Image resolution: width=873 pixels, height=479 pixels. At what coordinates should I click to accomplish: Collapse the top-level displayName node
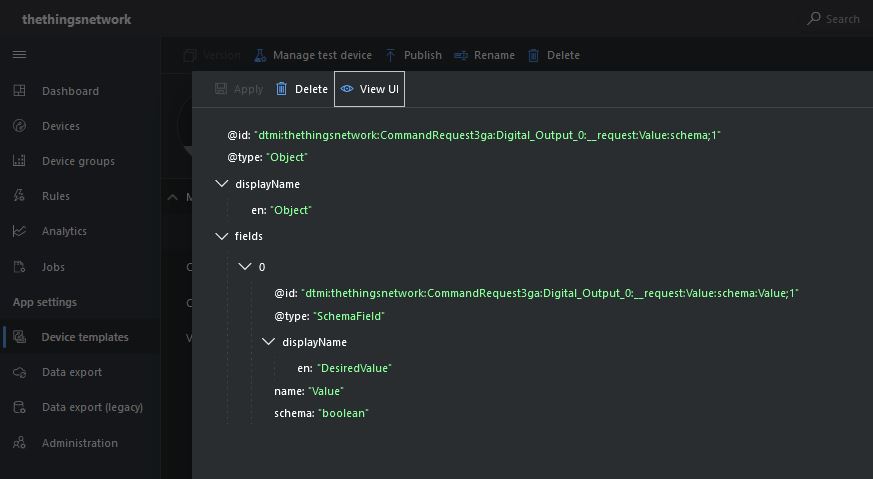coord(222,184)
